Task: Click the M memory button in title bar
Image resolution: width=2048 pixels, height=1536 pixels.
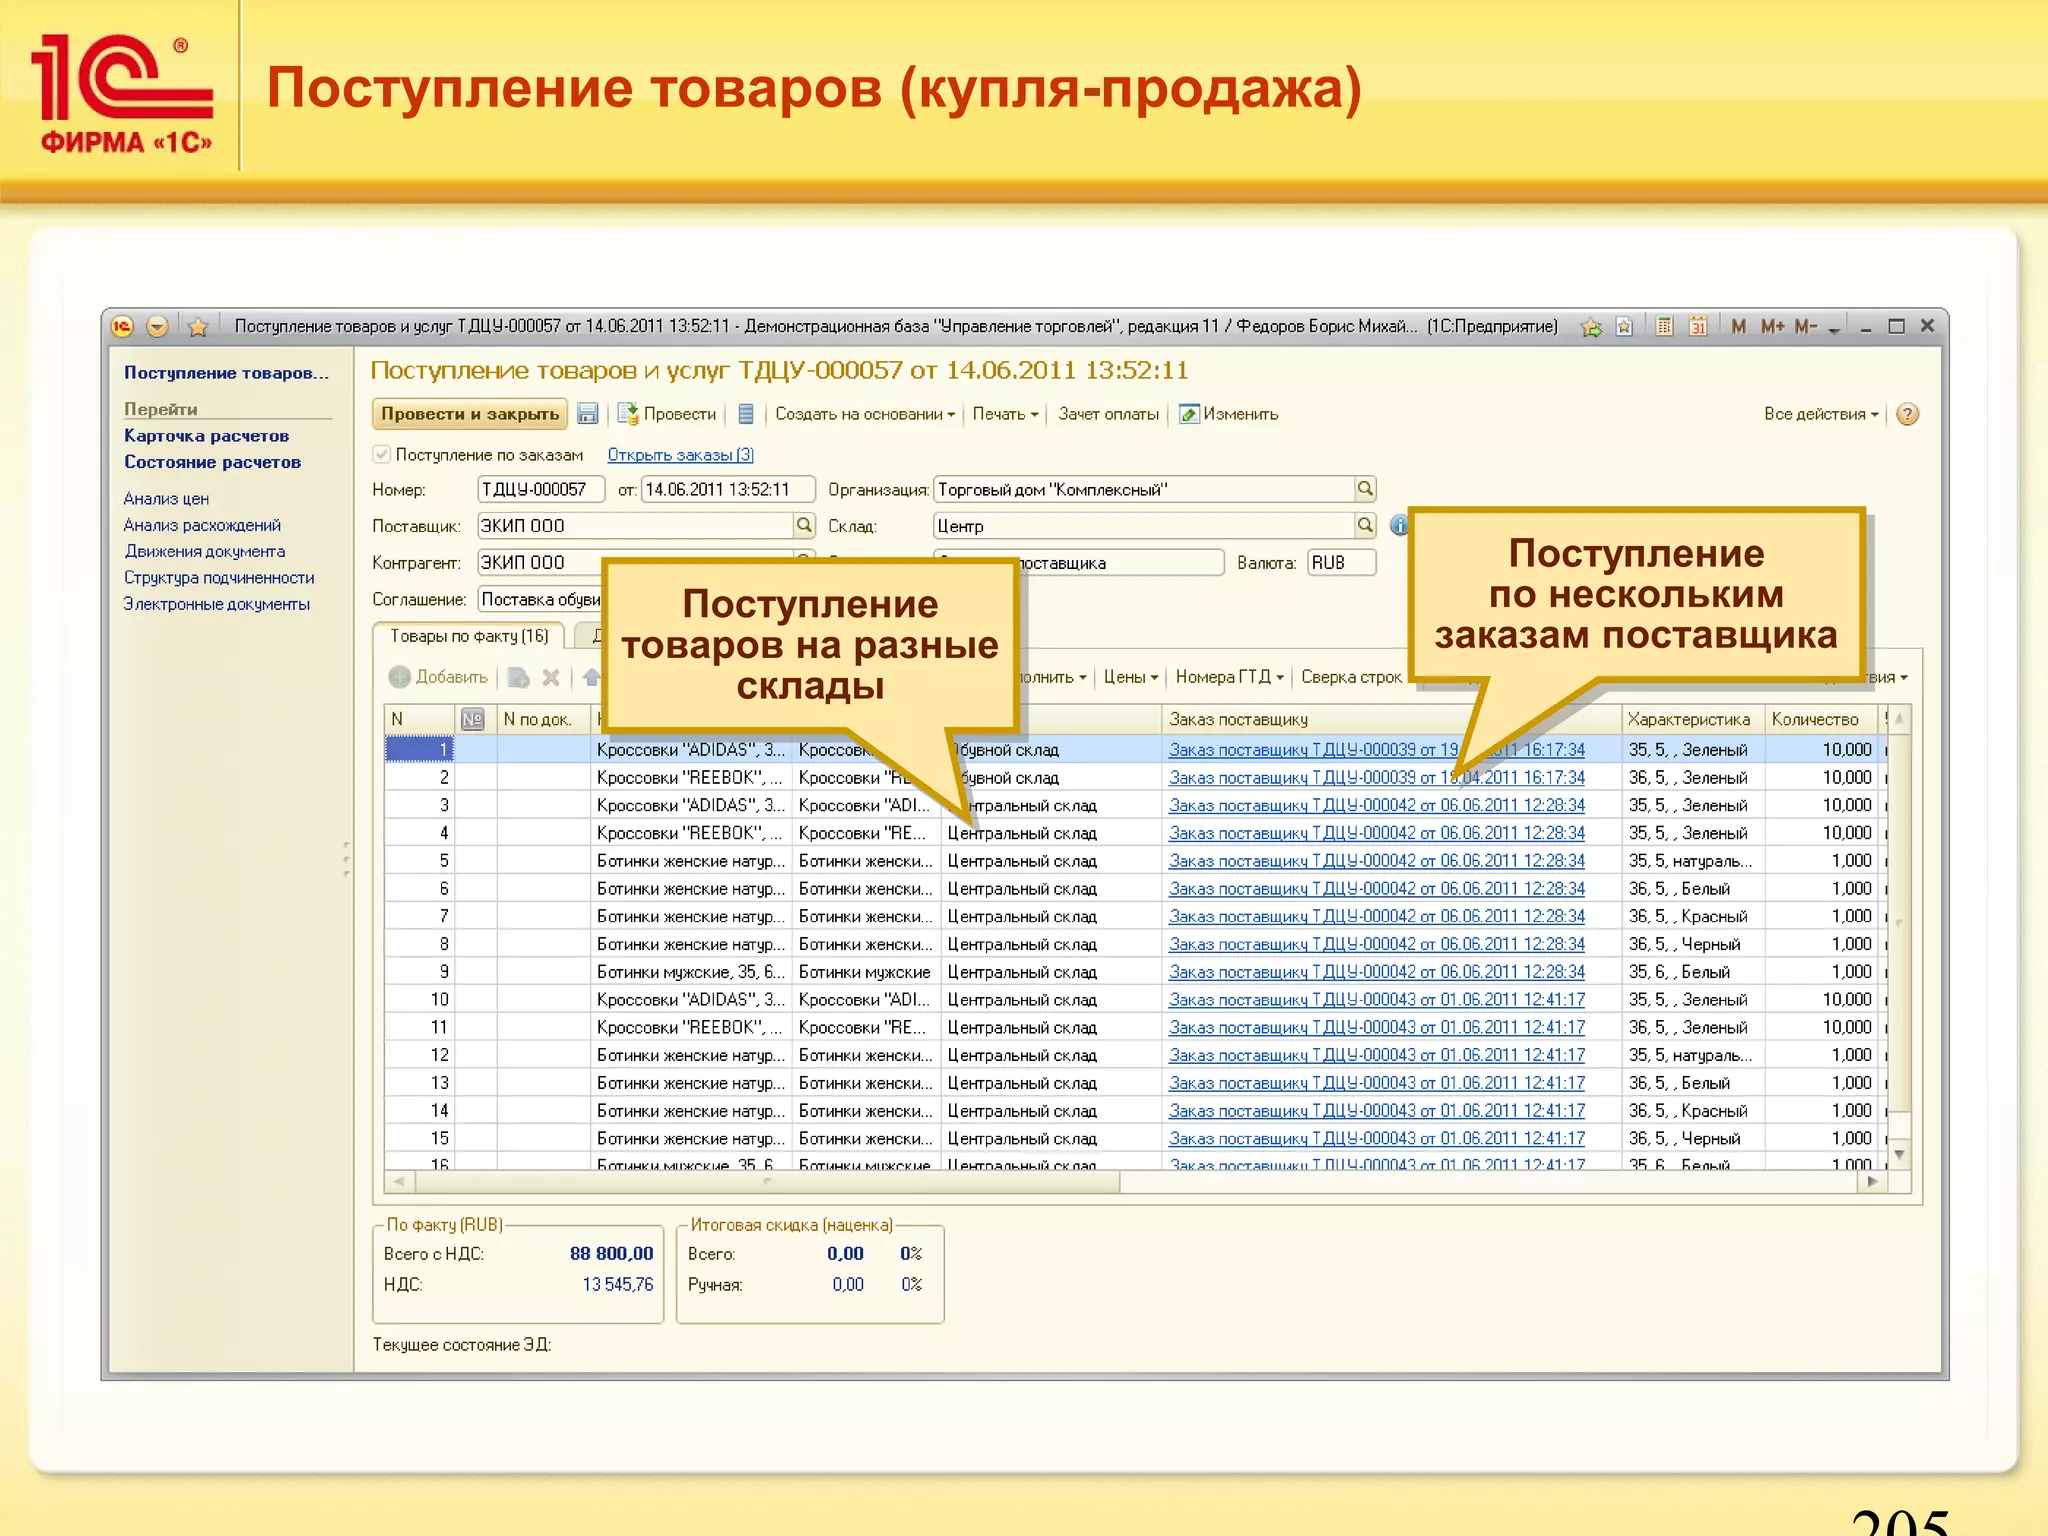Action: click(x=1739, y=326)
